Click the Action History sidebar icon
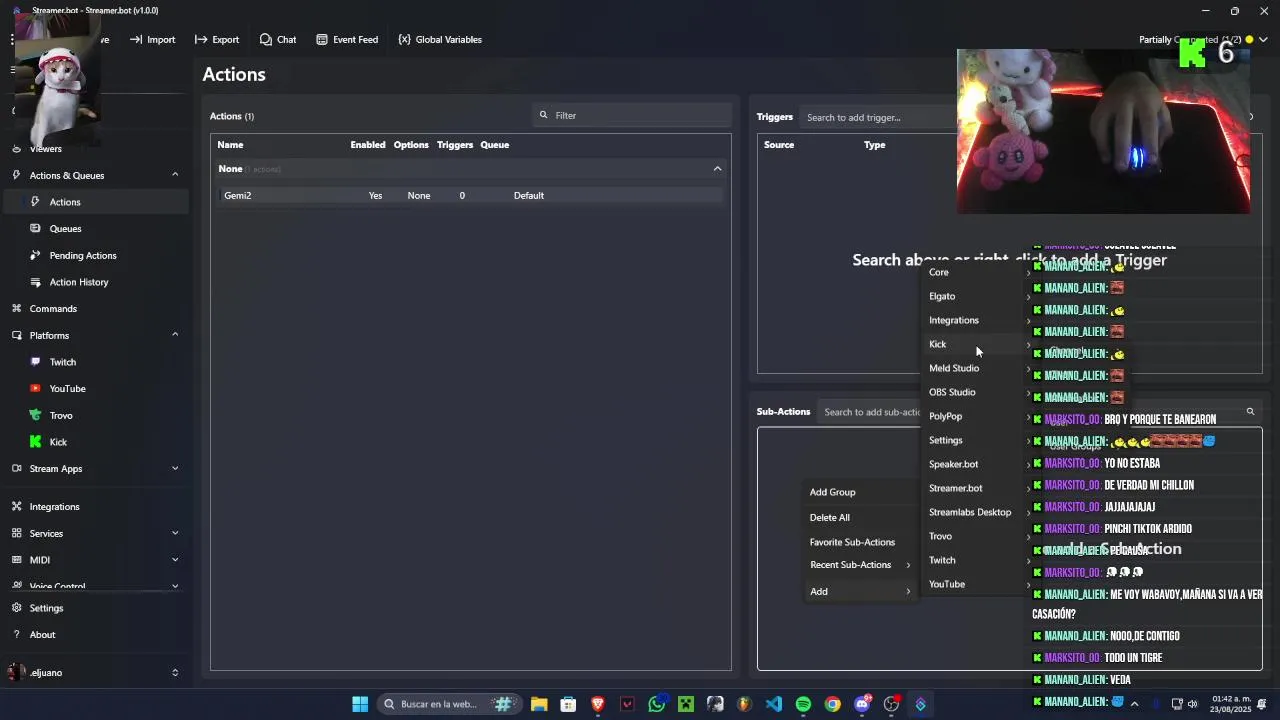 click(36, 282)
